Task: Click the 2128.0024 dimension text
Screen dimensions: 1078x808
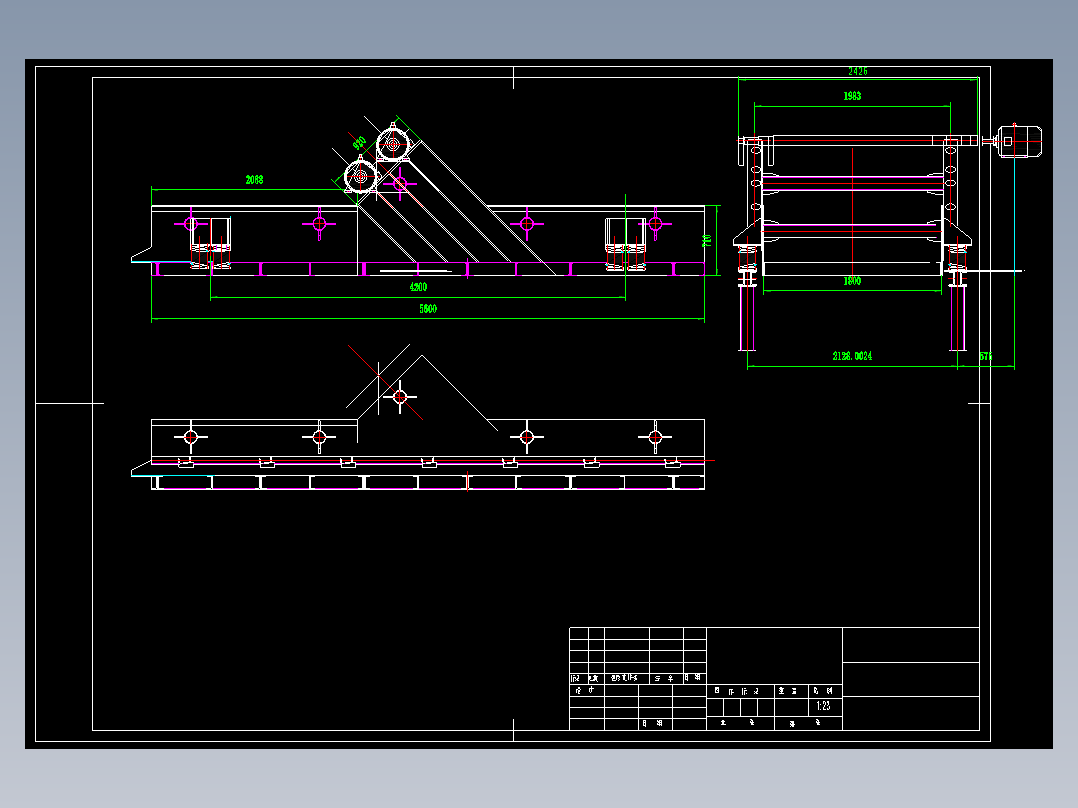Action: [852, 356]
